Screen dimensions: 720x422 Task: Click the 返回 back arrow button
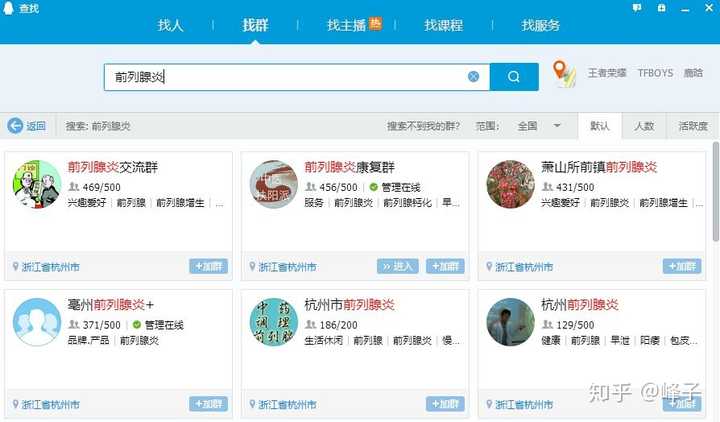27,126
